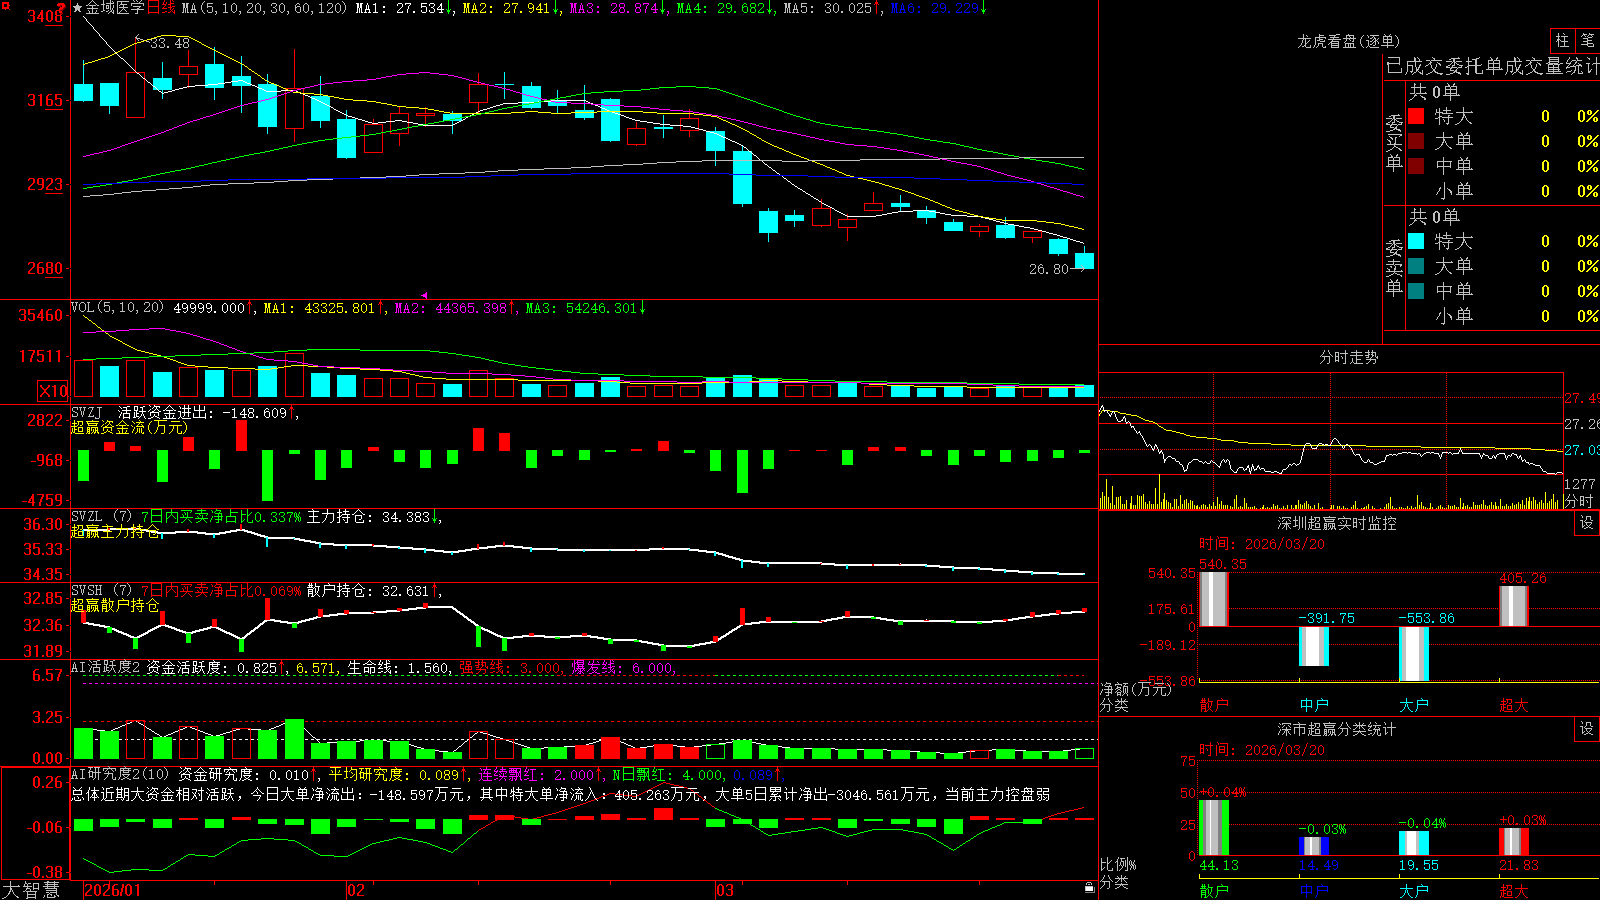1600x900 pixels.
Task: Click the 时间: 2026/03/20 in 深圳超赢实时监控
Action: pos(1262,544)
